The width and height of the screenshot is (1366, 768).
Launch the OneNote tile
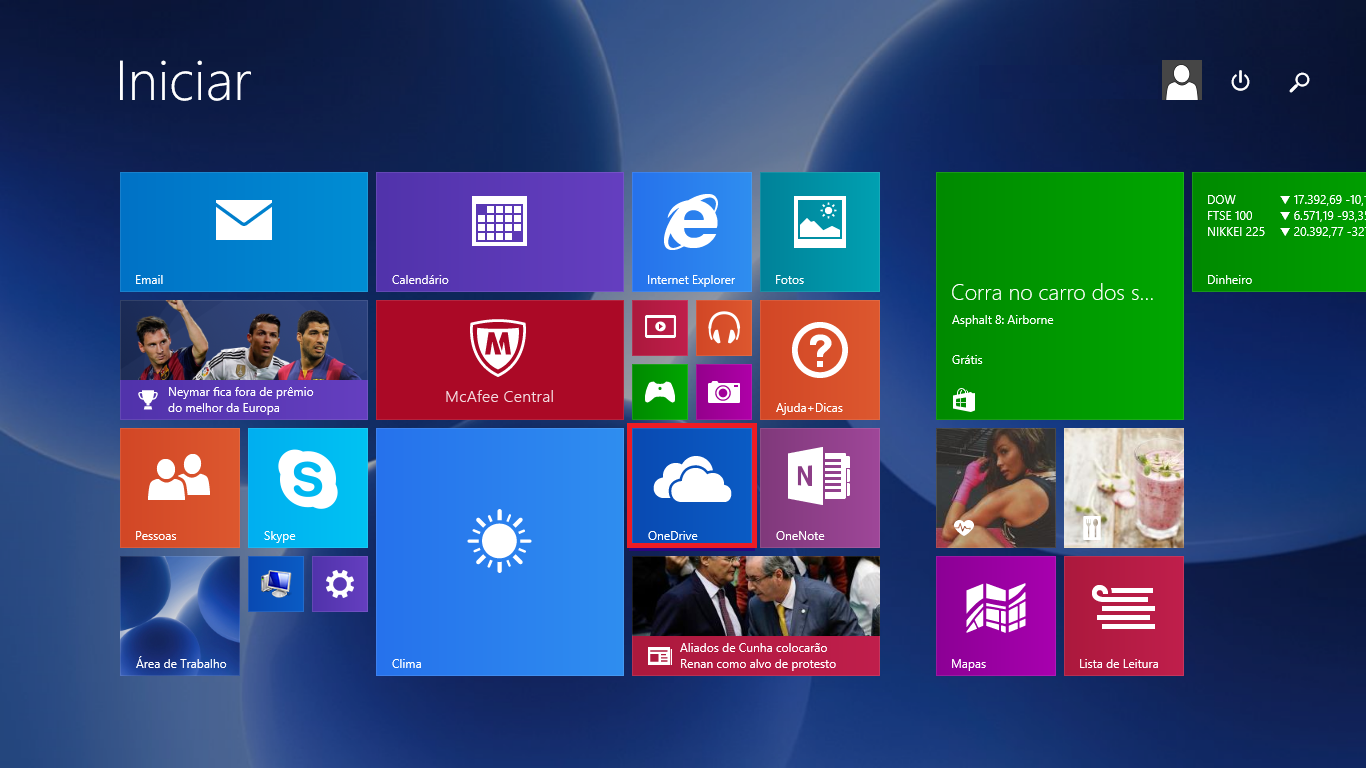coord(819,487)
